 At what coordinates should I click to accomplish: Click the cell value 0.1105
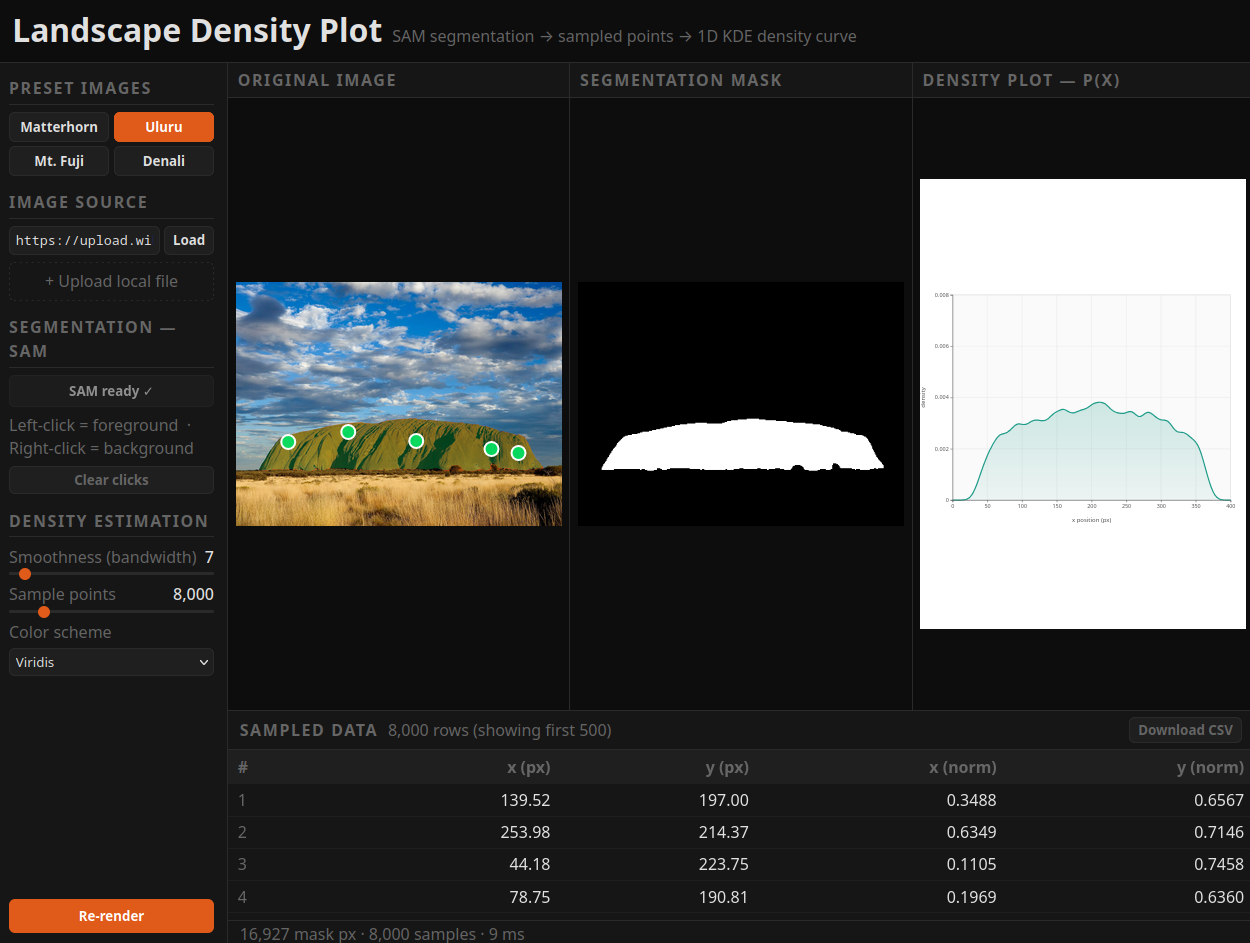coord(971,864)
